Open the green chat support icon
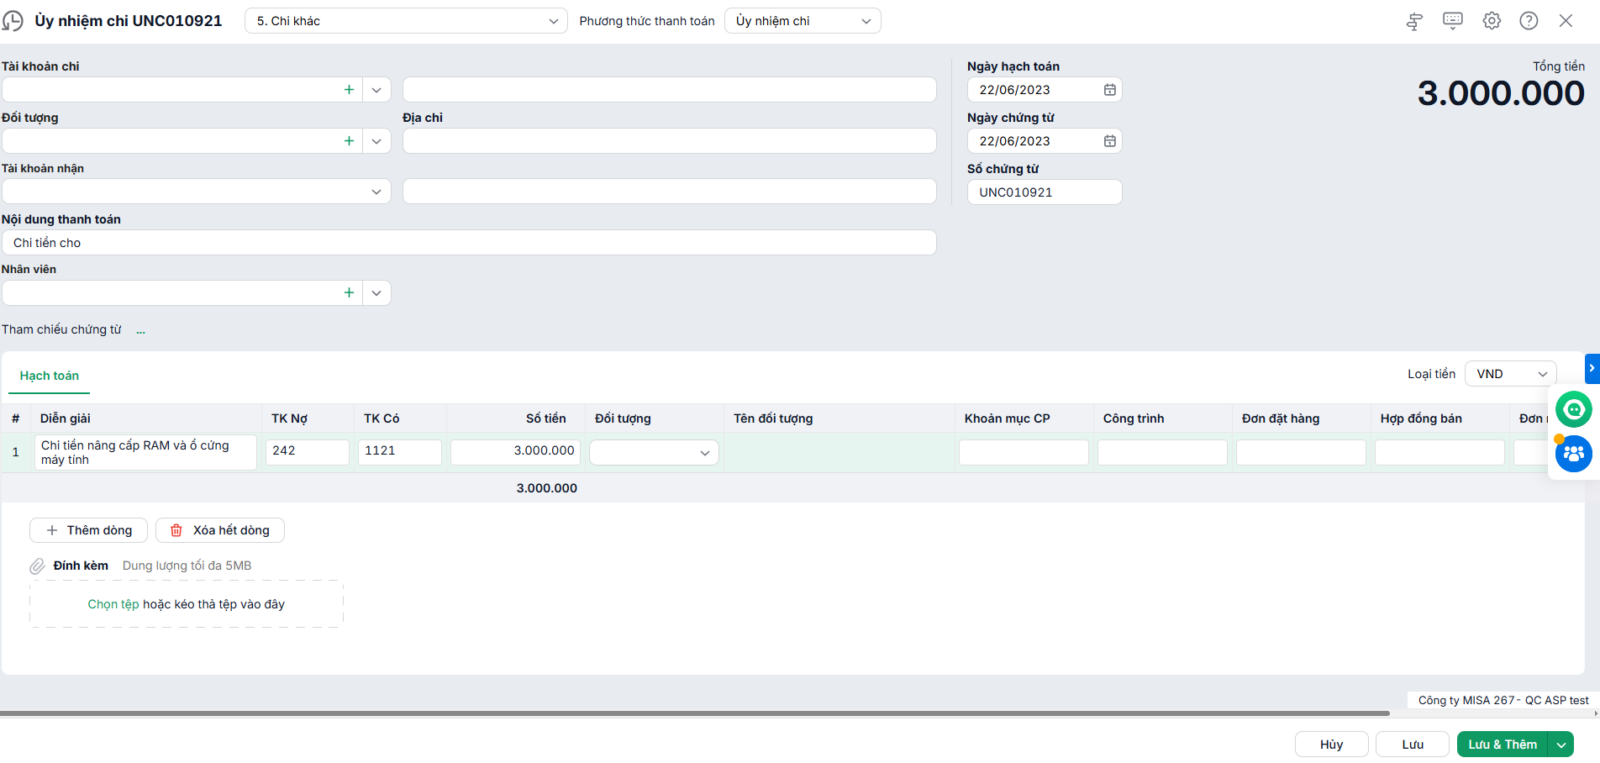 click(1574, 409)
